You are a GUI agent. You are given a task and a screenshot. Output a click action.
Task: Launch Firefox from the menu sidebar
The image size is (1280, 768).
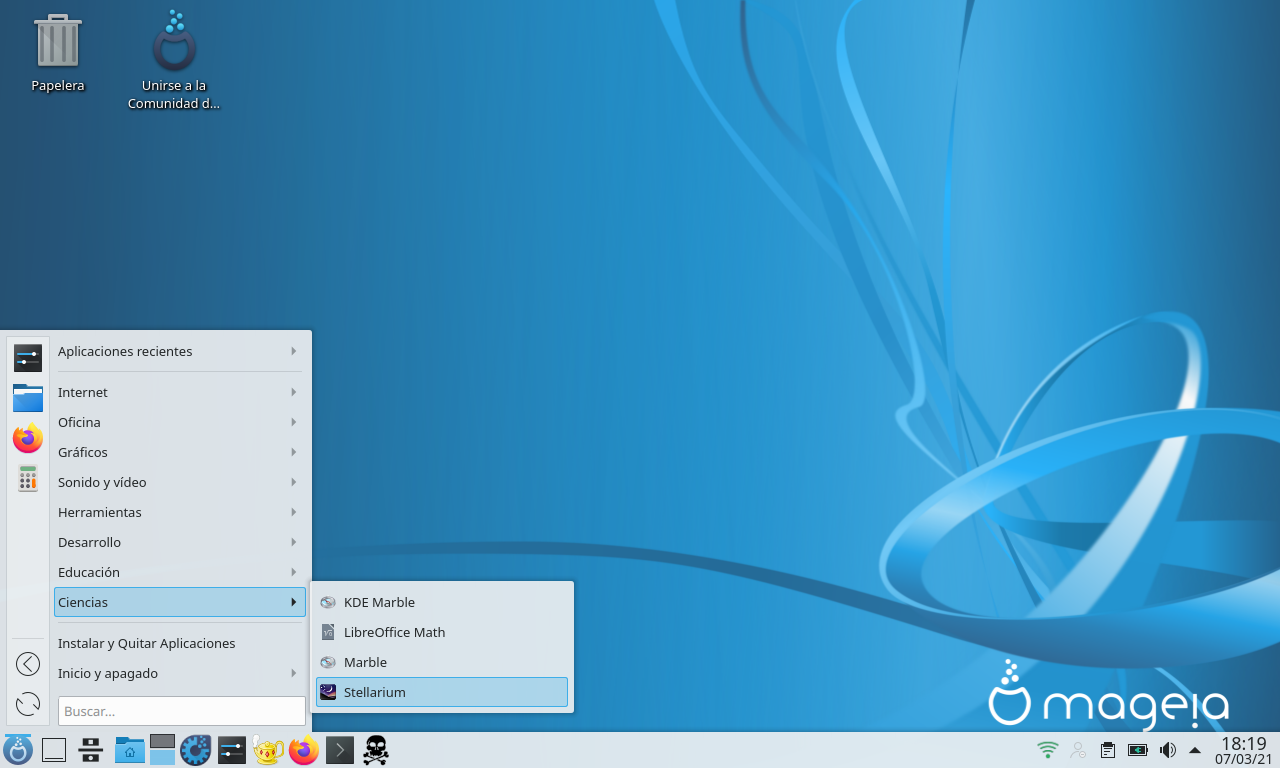tap(28, 438)
